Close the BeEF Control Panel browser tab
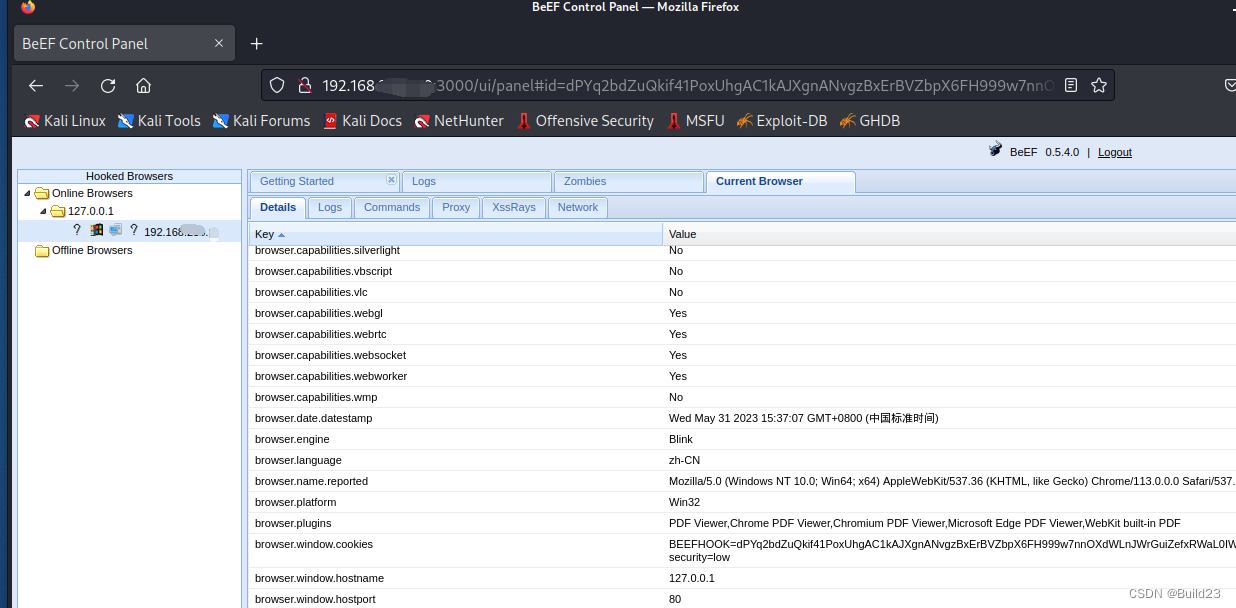The height and width of the screenshot is (608, 1236). coord(219,43)
